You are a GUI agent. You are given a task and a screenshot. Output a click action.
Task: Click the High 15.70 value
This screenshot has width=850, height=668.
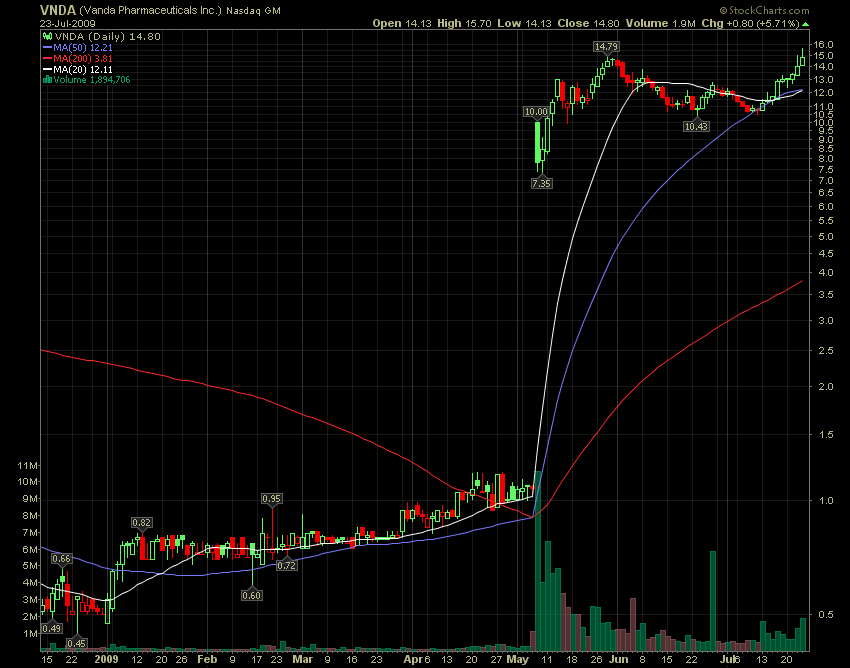[x=465, y=23]
